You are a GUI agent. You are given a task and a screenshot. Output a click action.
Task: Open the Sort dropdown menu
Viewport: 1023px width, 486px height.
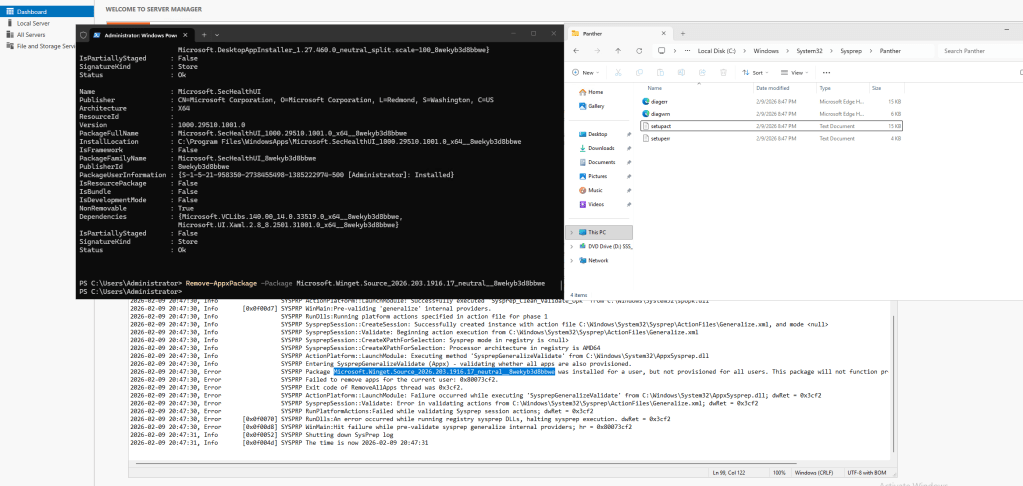click(757, 72)
